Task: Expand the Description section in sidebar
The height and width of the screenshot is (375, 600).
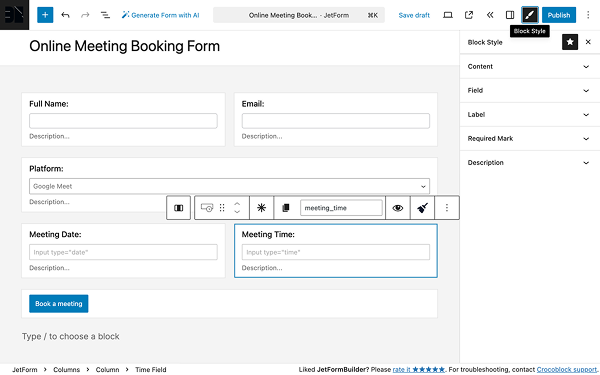Action: pyautogui.click(x=530, y=163)
